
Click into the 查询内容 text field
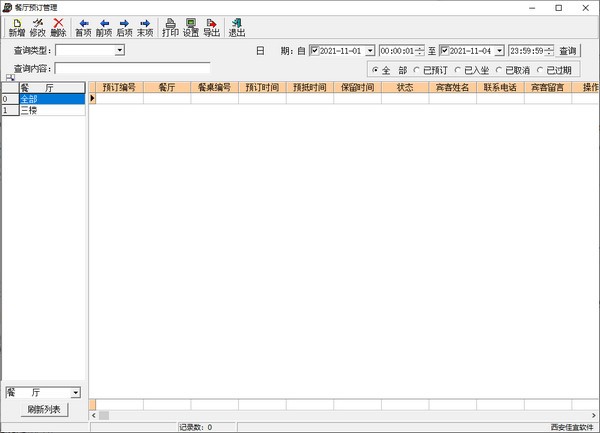coord(132,69)
